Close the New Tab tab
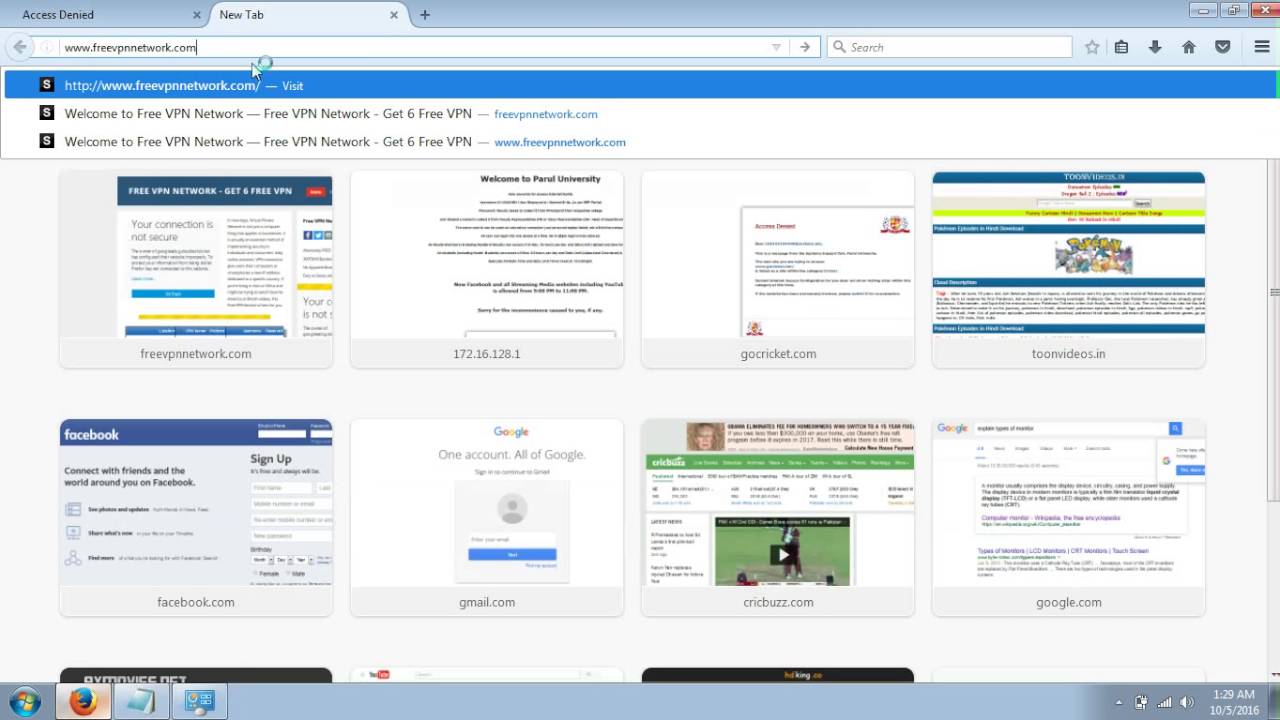The height and width of the screenshot is (720, 1280). coord(394,15)
